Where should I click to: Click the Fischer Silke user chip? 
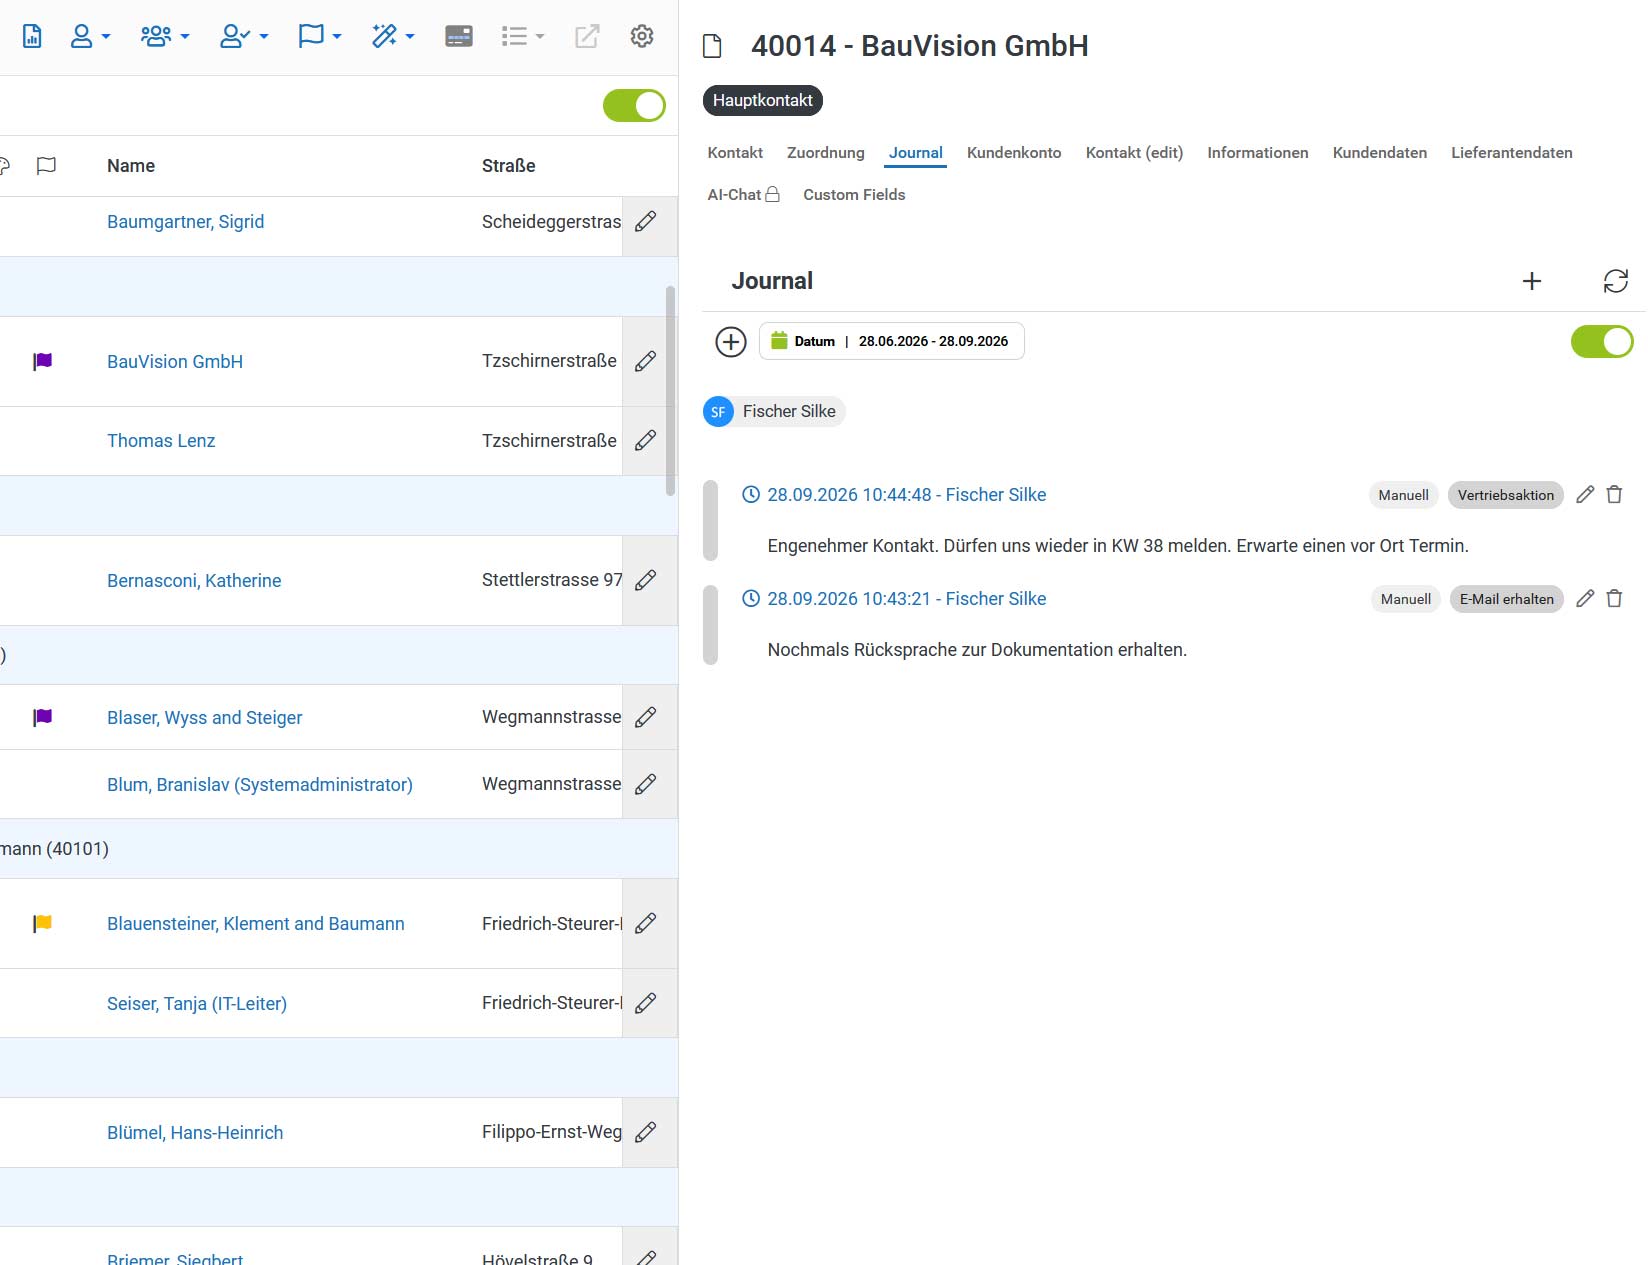pos(774,411)
